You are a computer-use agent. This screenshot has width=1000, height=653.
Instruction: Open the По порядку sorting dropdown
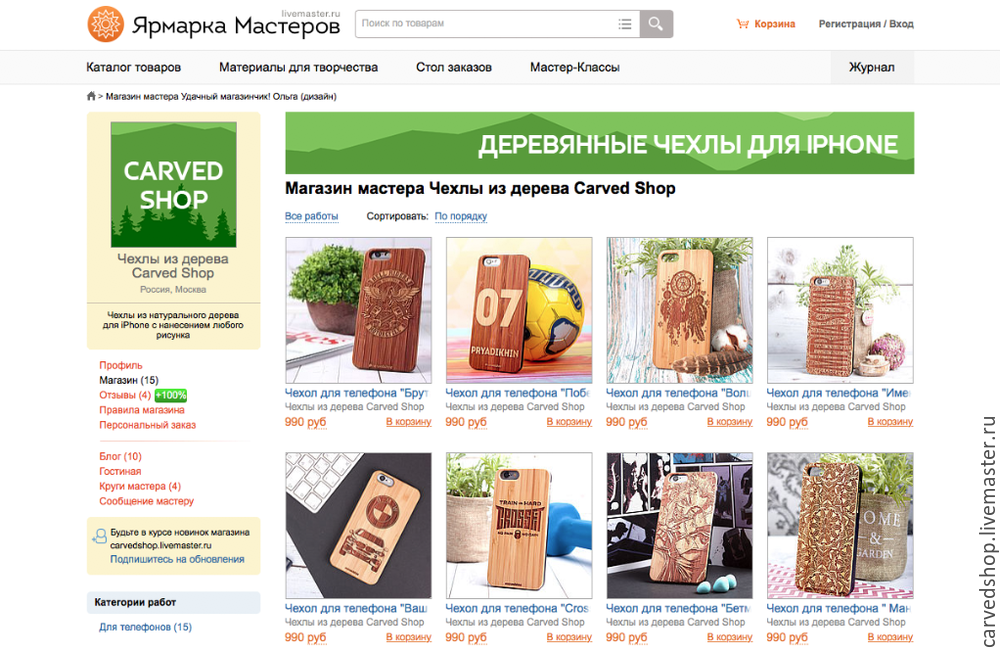click(460, 216)
